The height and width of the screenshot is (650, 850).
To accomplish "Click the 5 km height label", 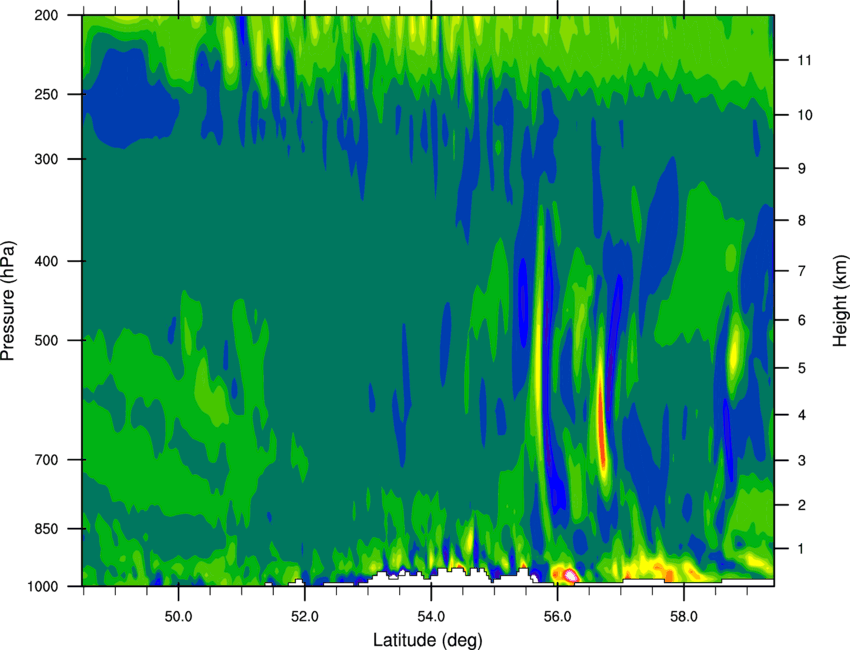I will point(801,368).
